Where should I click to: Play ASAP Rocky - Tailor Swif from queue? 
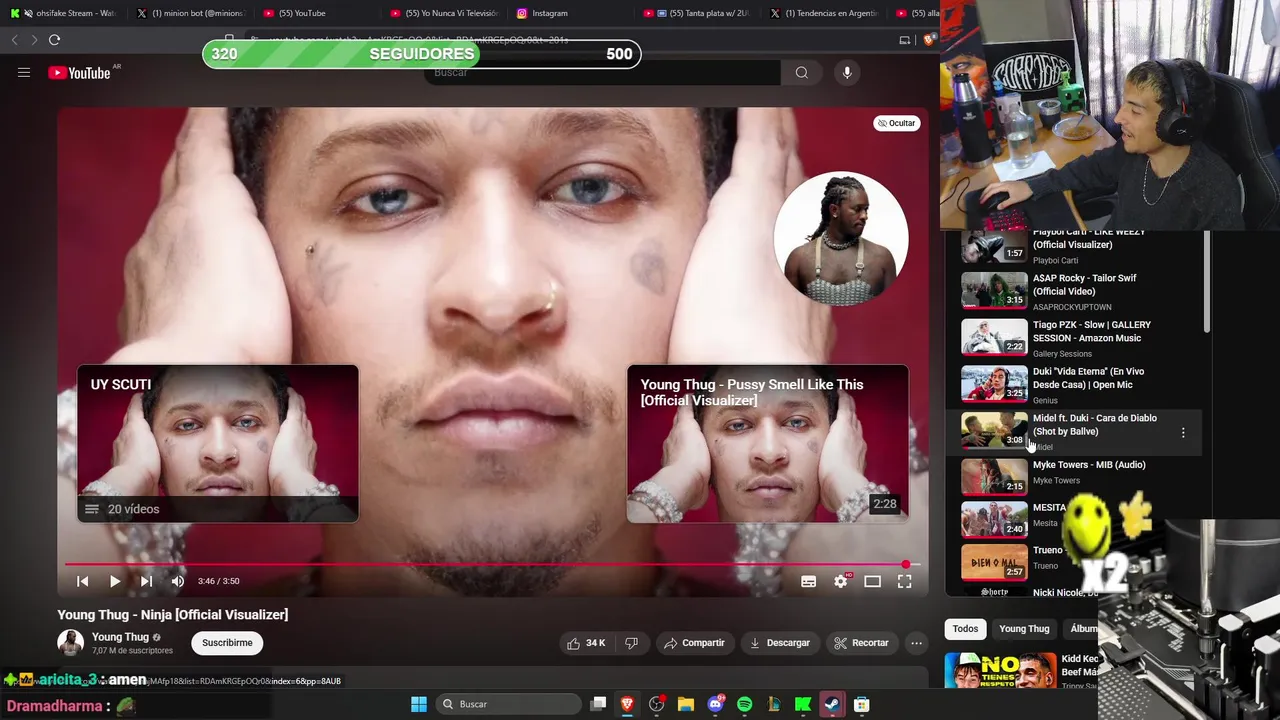click(x=1072, y=291)
